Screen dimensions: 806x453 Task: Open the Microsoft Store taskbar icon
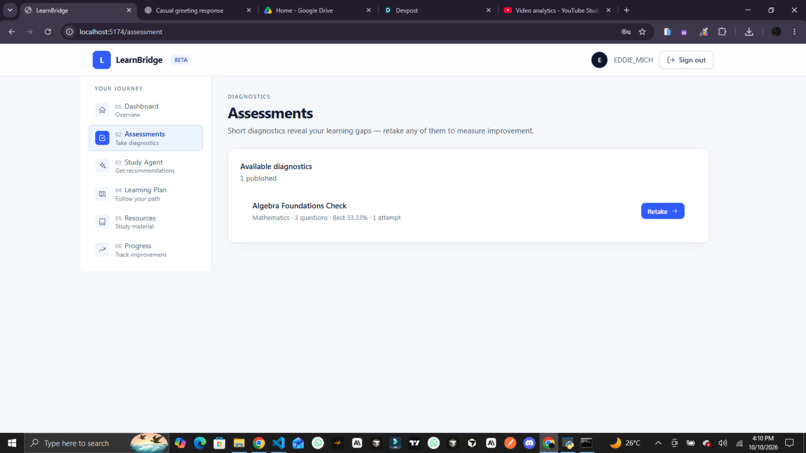[219, 443]
